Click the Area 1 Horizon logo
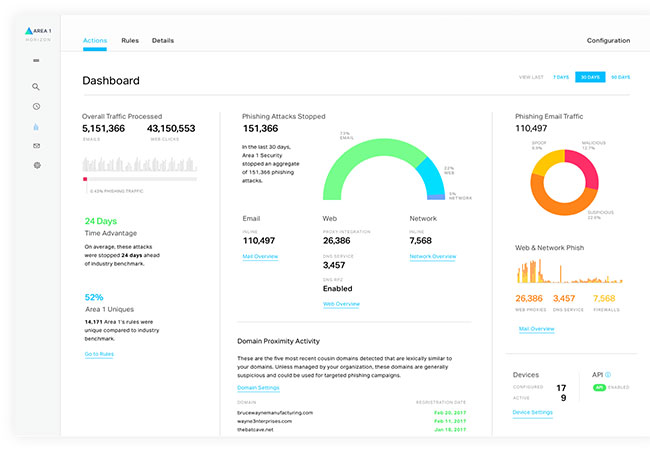Screen dimensions: 650x451 (x=36, y=35)
